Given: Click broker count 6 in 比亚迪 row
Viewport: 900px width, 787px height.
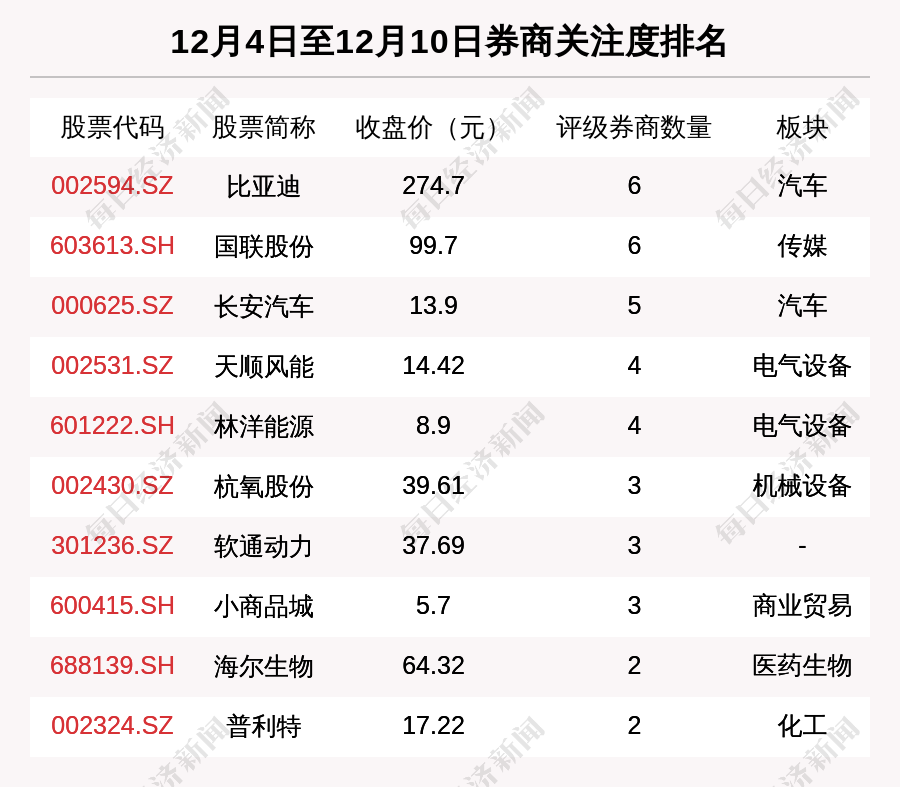Looking at the screenshot, I should coord(634,186).
